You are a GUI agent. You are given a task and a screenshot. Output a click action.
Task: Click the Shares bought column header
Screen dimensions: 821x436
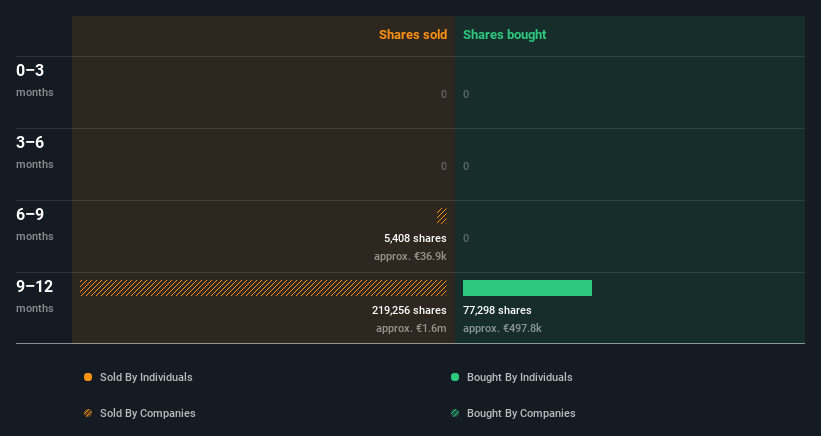click(504, 35)
